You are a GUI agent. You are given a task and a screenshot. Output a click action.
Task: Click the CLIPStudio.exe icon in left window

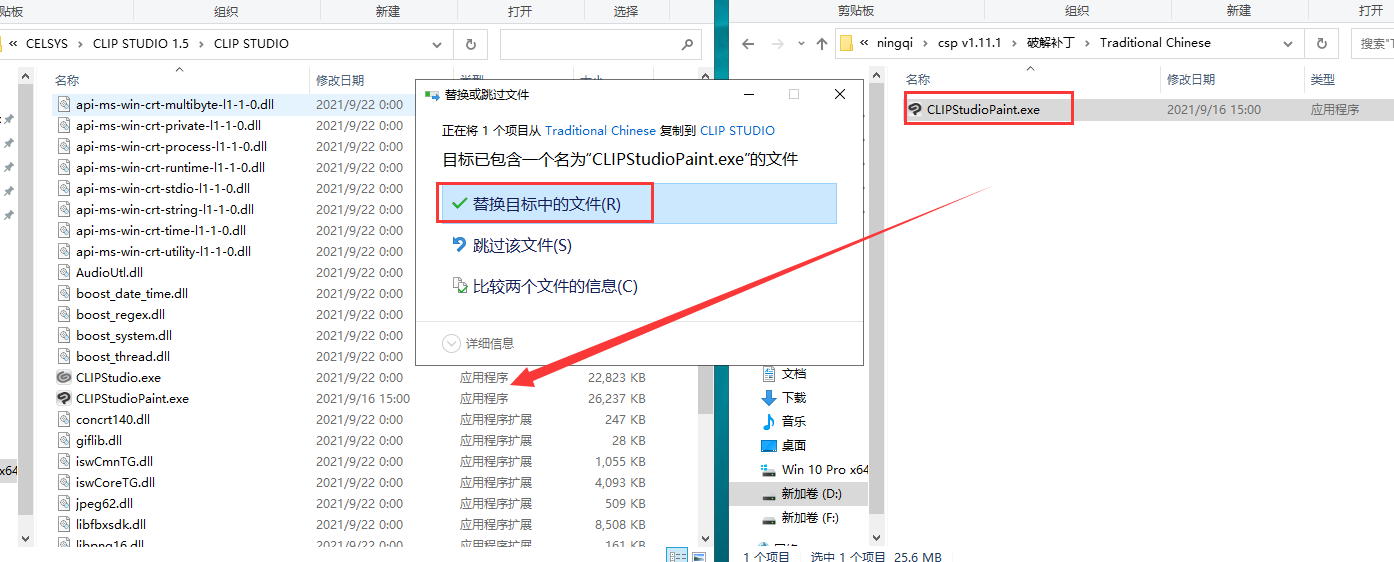click(x=64, y=377)
